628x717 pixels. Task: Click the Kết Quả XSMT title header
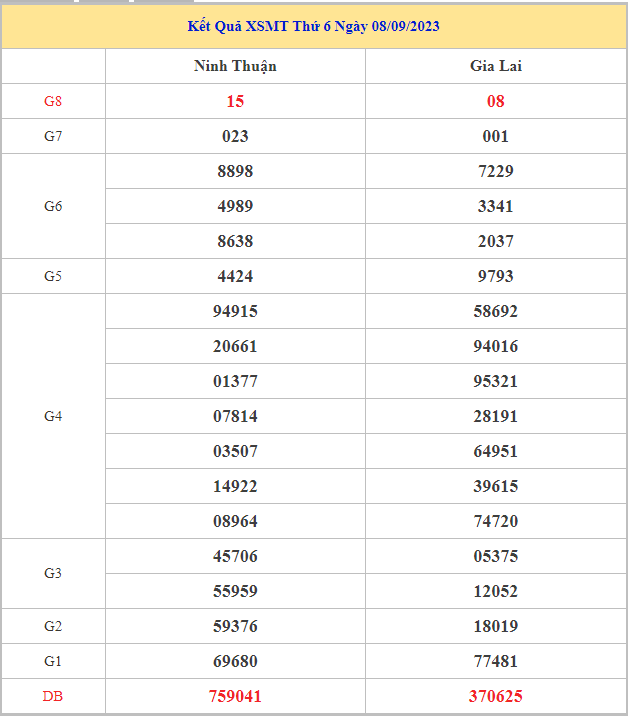click(x=313, y=26)
